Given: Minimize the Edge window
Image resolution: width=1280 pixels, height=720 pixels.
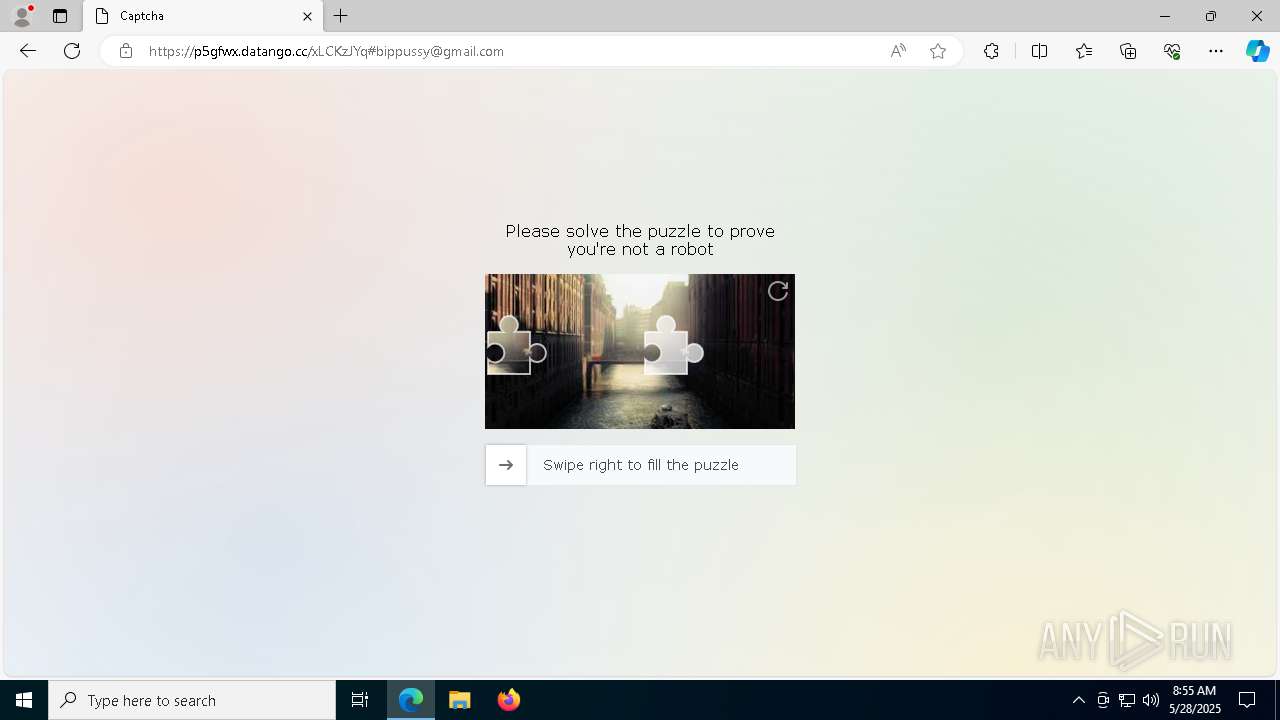Looking at the screenshot, I should pyautogui.click(x=1165, y=16).
